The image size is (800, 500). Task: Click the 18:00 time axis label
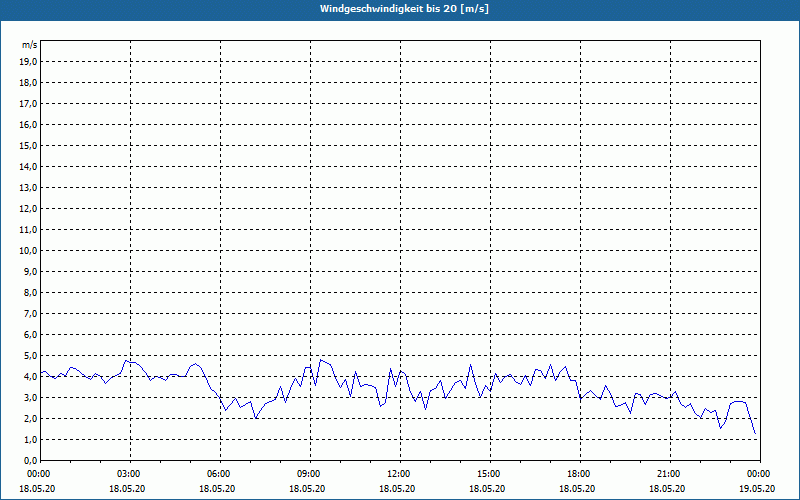580,474
